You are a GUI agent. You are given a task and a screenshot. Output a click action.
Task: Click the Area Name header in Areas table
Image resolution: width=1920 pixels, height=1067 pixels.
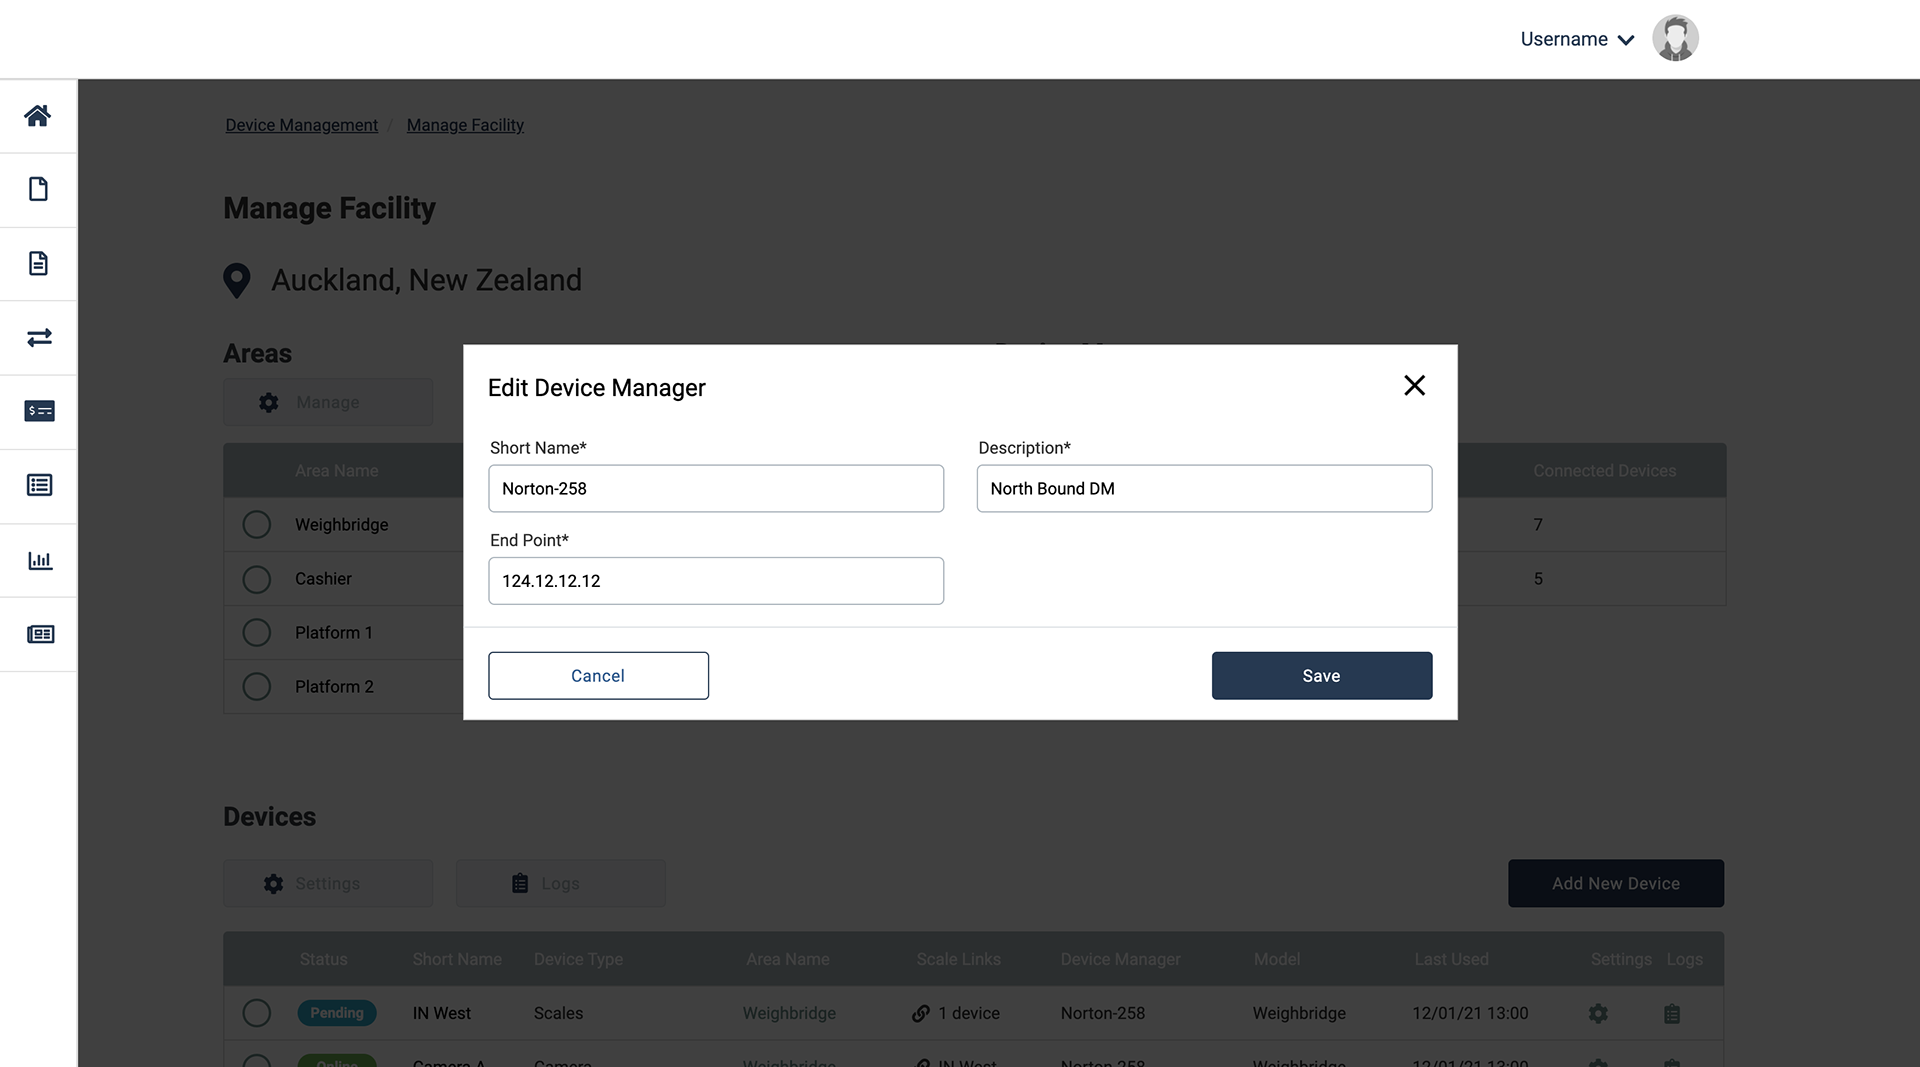click(x=336, y=471)
